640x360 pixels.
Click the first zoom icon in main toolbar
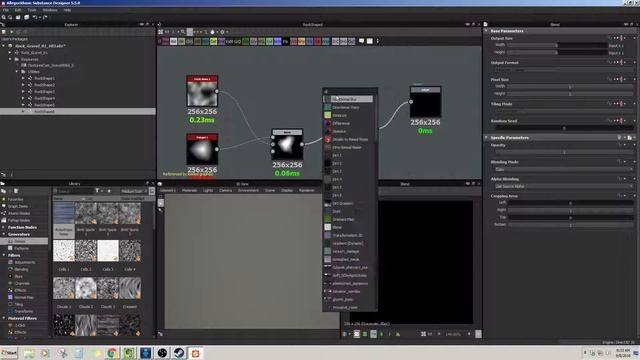click(x=4, y=18)
